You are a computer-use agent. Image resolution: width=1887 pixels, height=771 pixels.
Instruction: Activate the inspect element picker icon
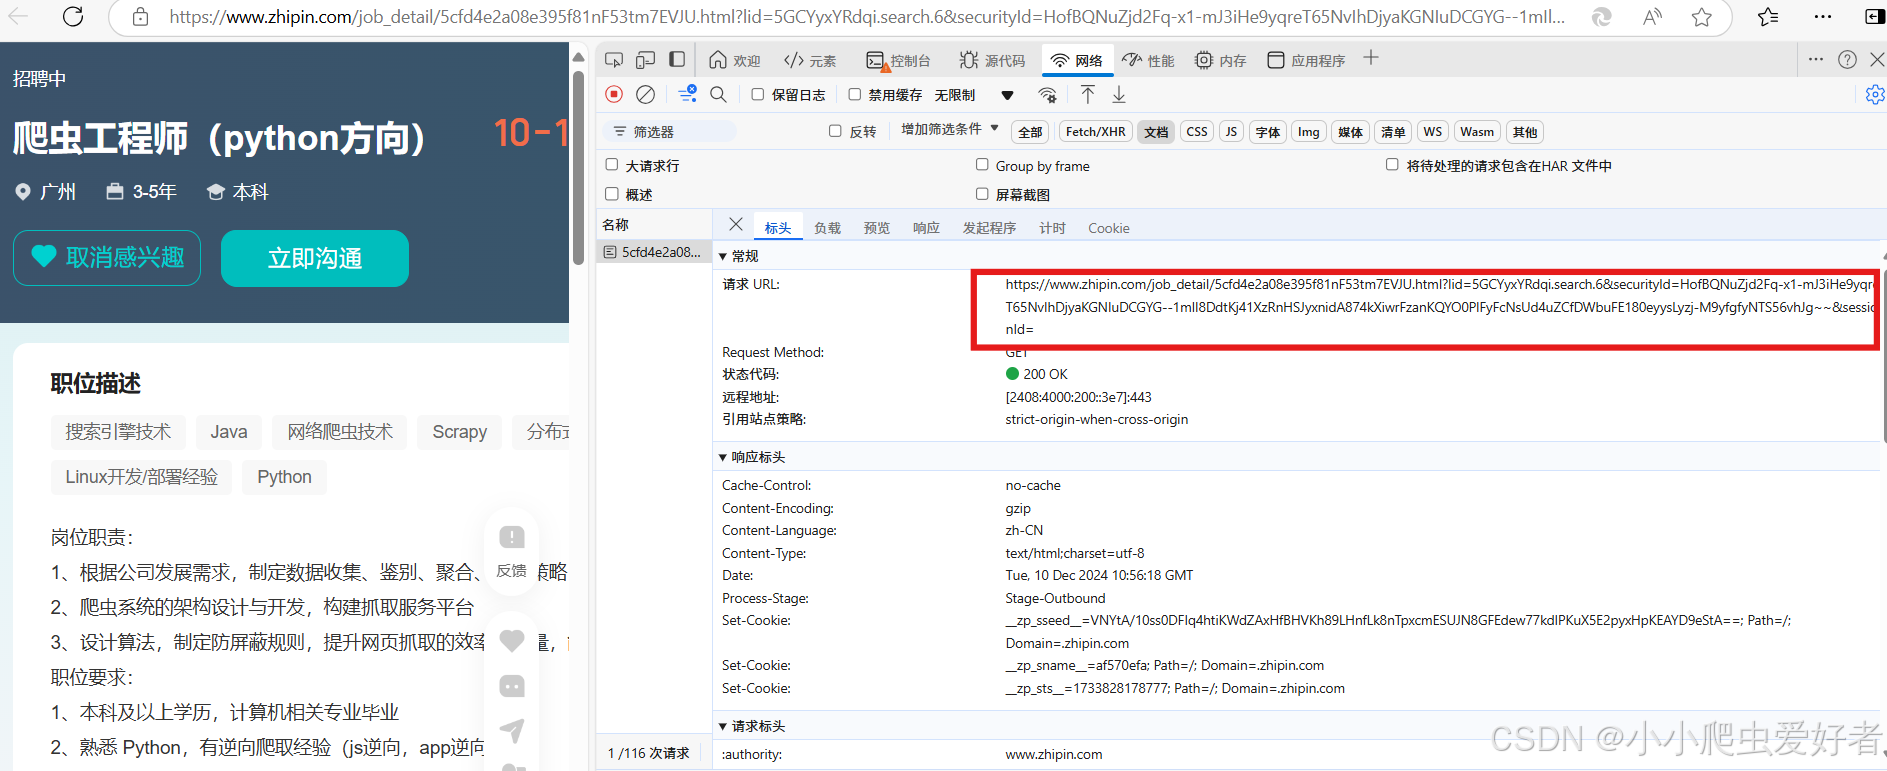point(614,60)
